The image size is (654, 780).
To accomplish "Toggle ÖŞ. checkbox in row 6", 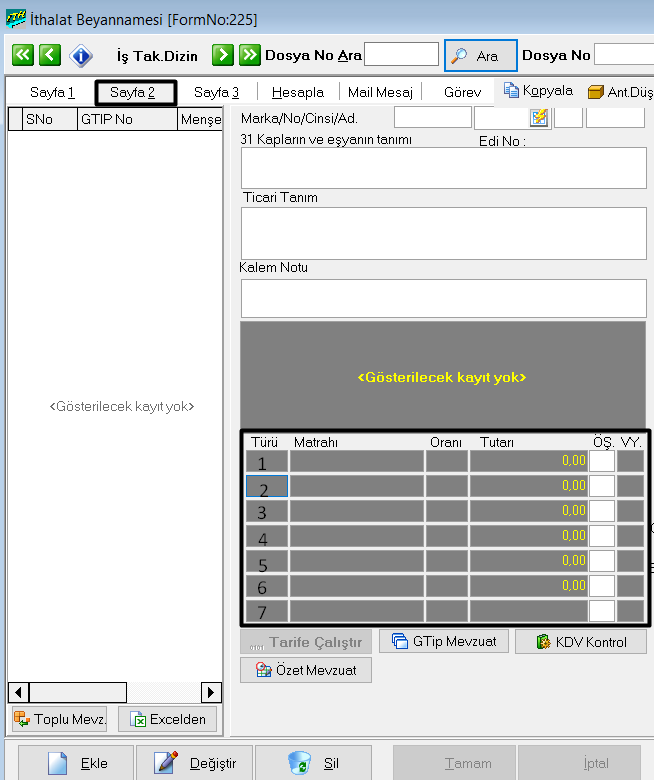I will coord(602,585).
